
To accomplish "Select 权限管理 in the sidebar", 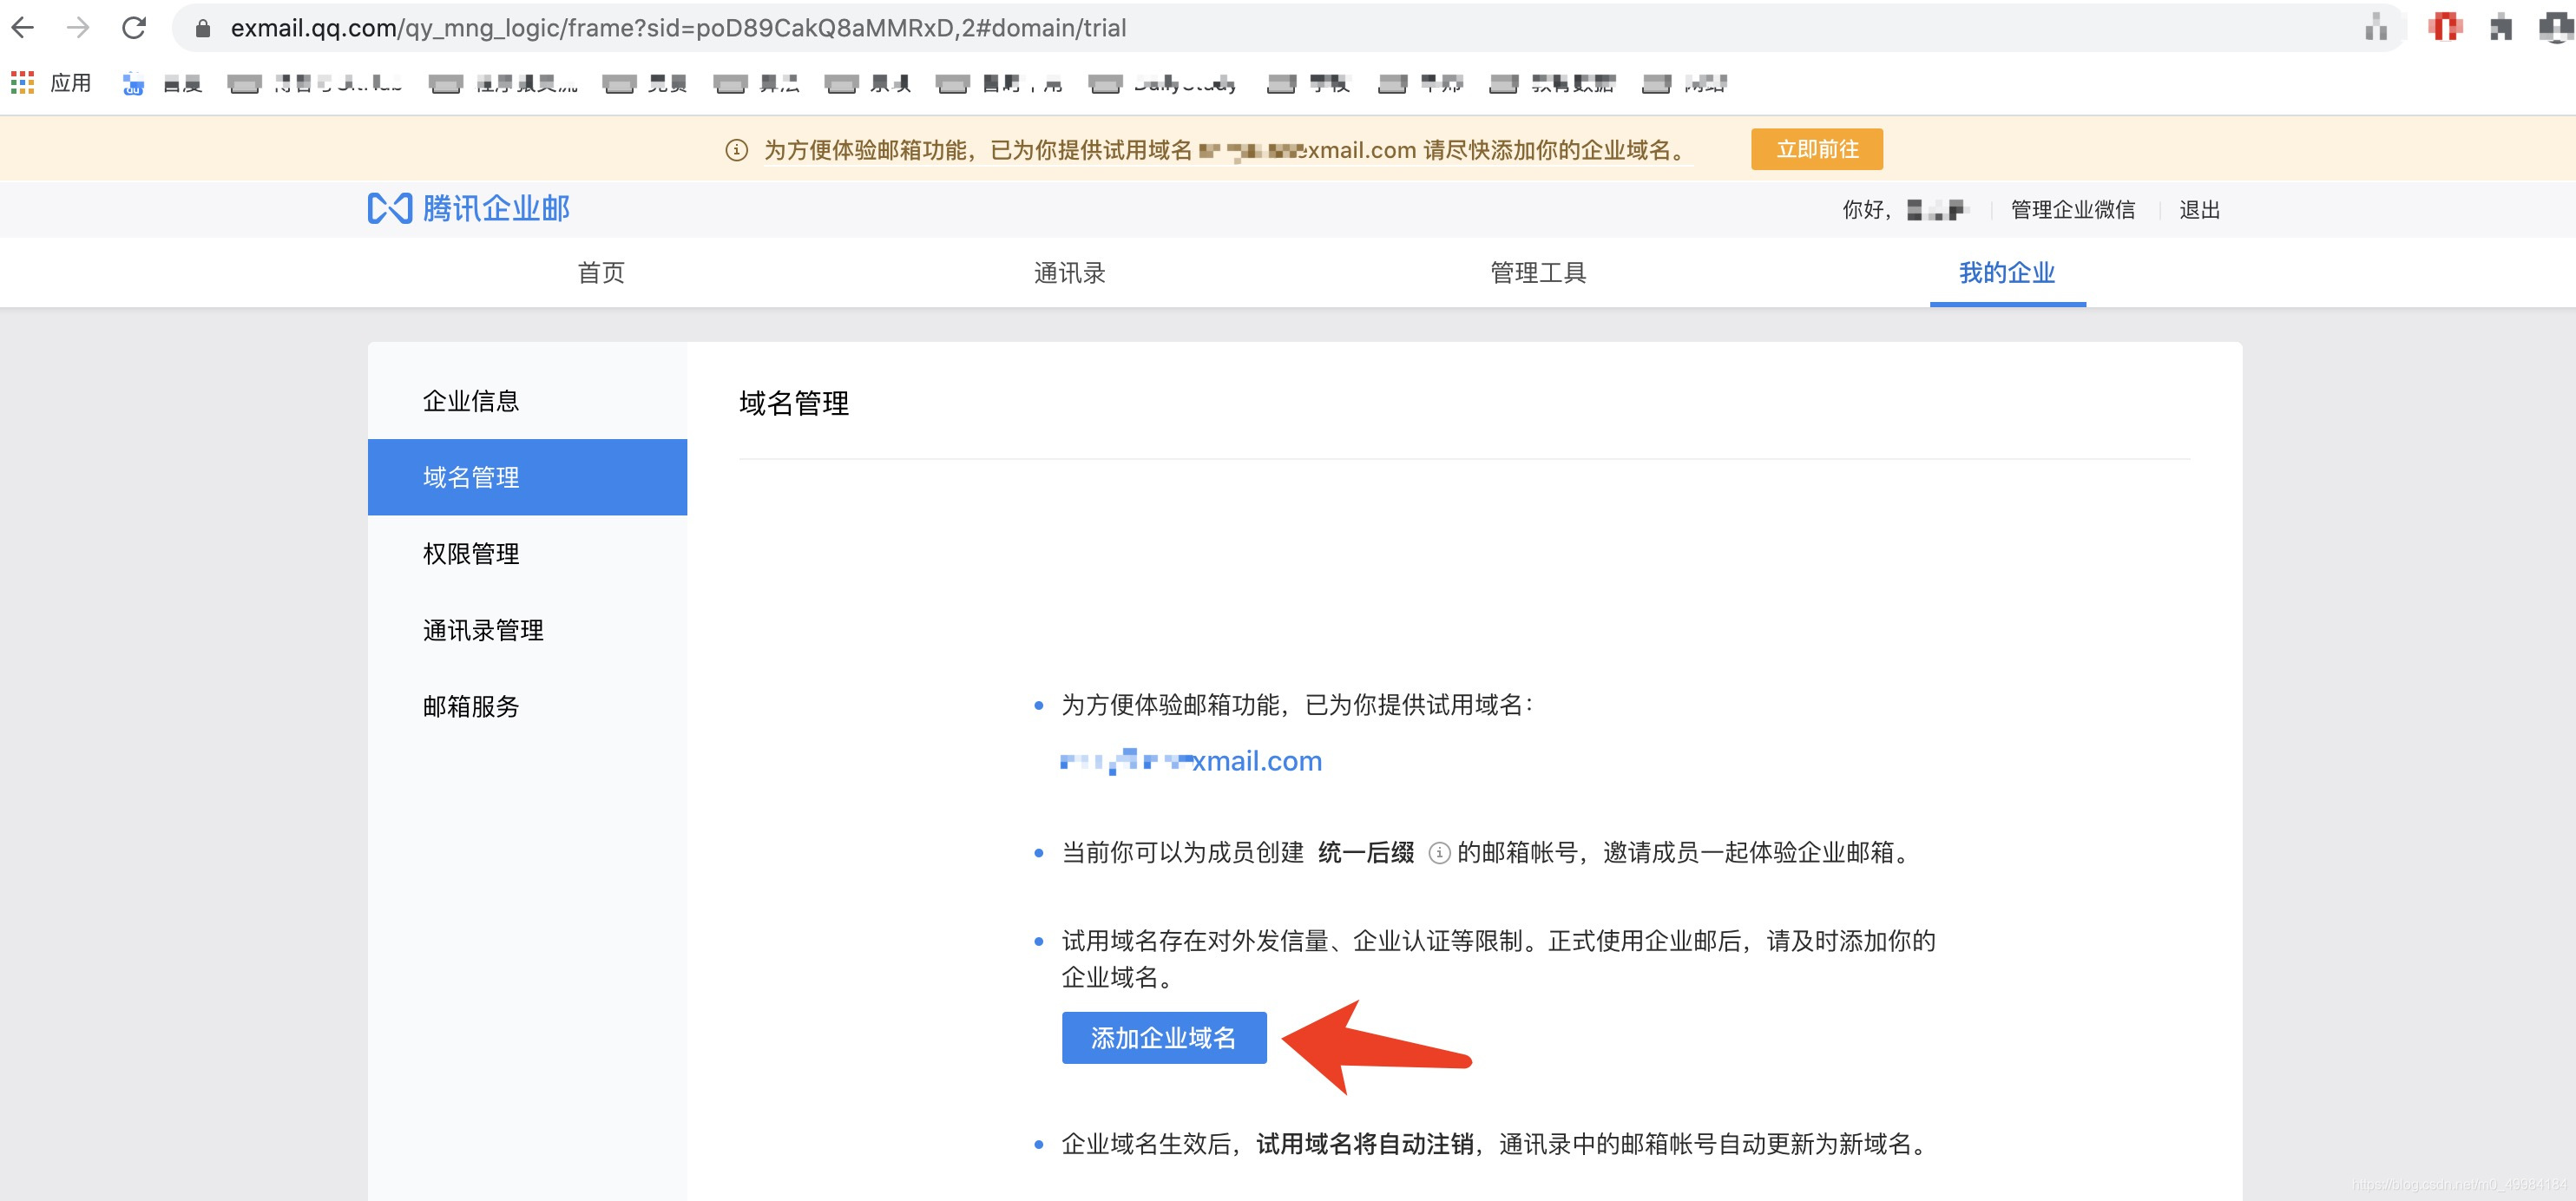I will click(471, 554).
